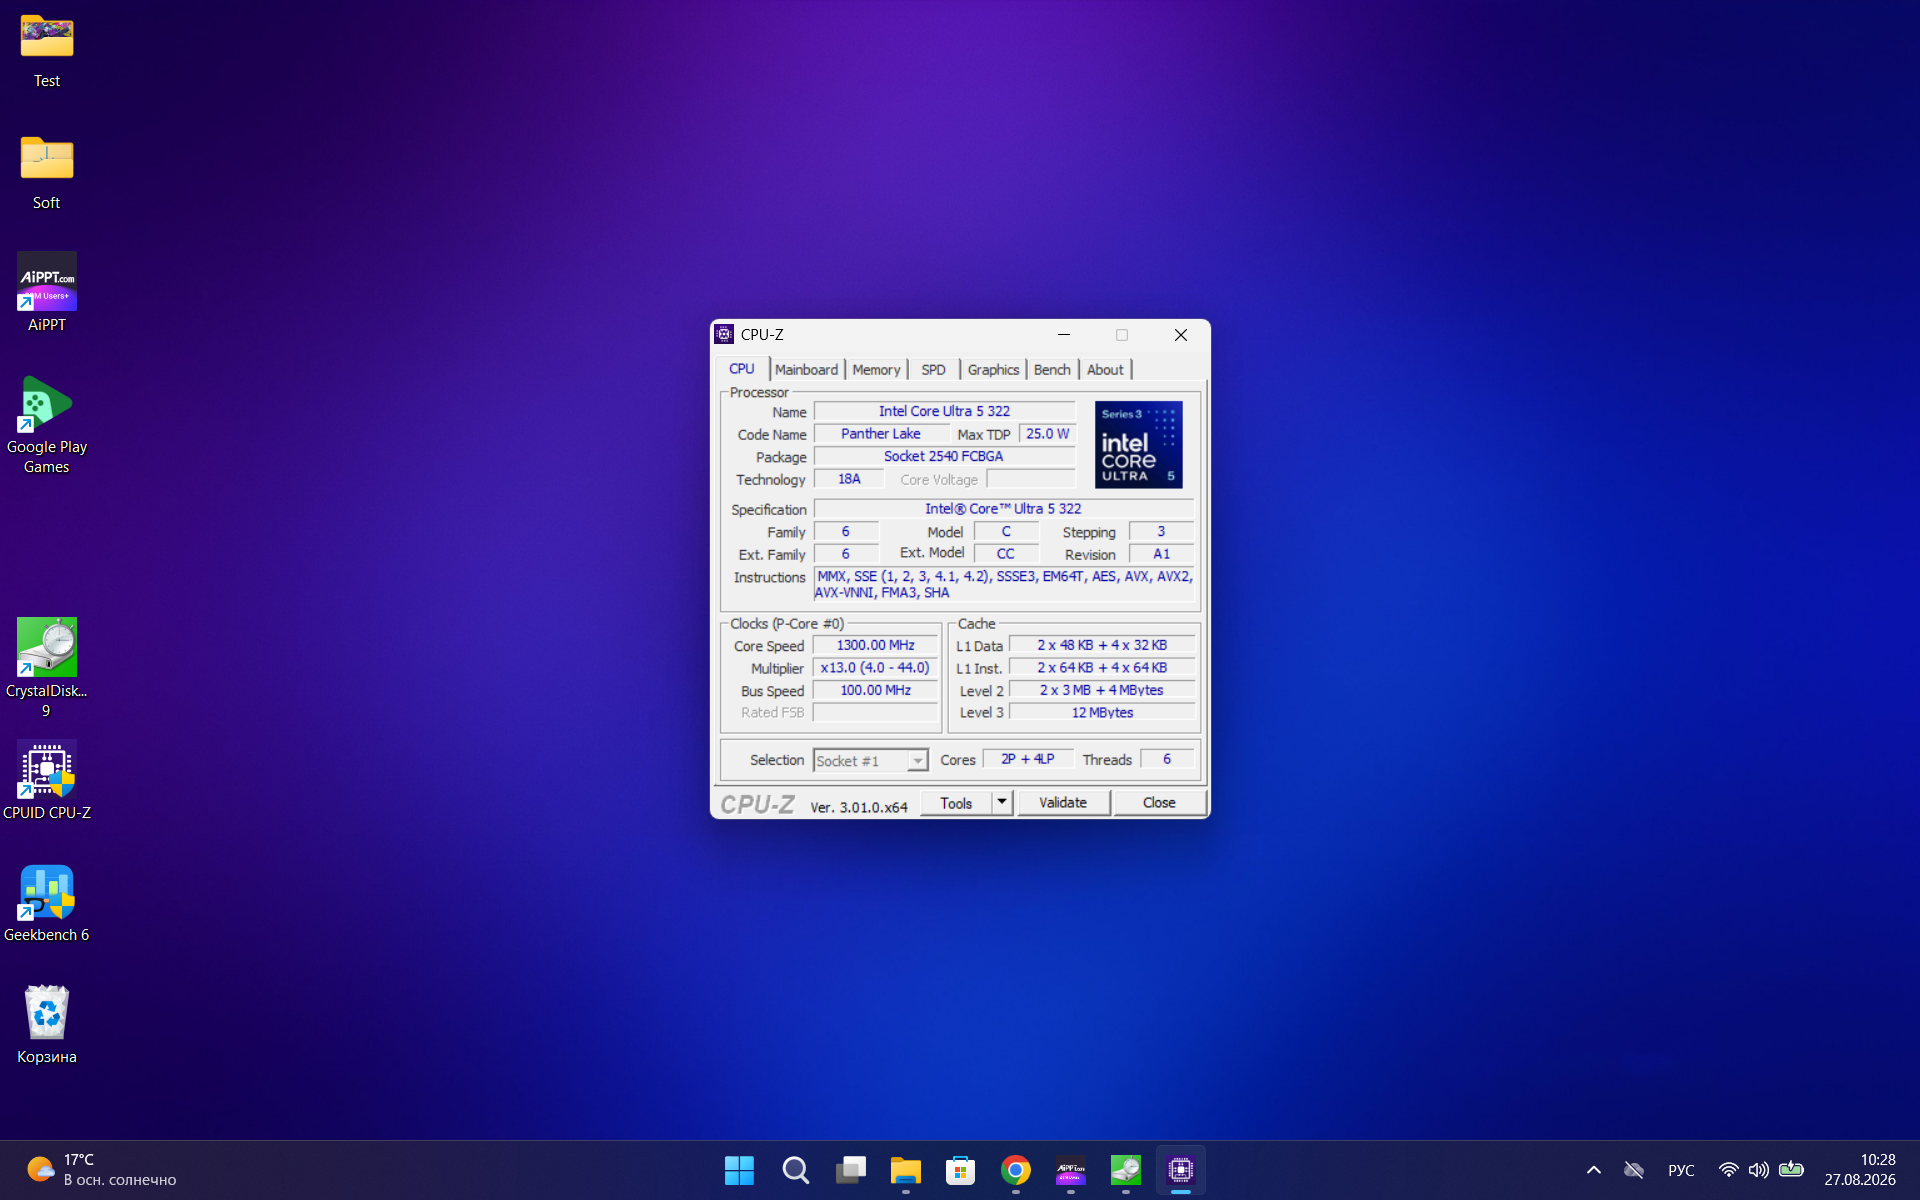
Task: Click the L1 Inst. cache value
Action: tap(1102, 668)
